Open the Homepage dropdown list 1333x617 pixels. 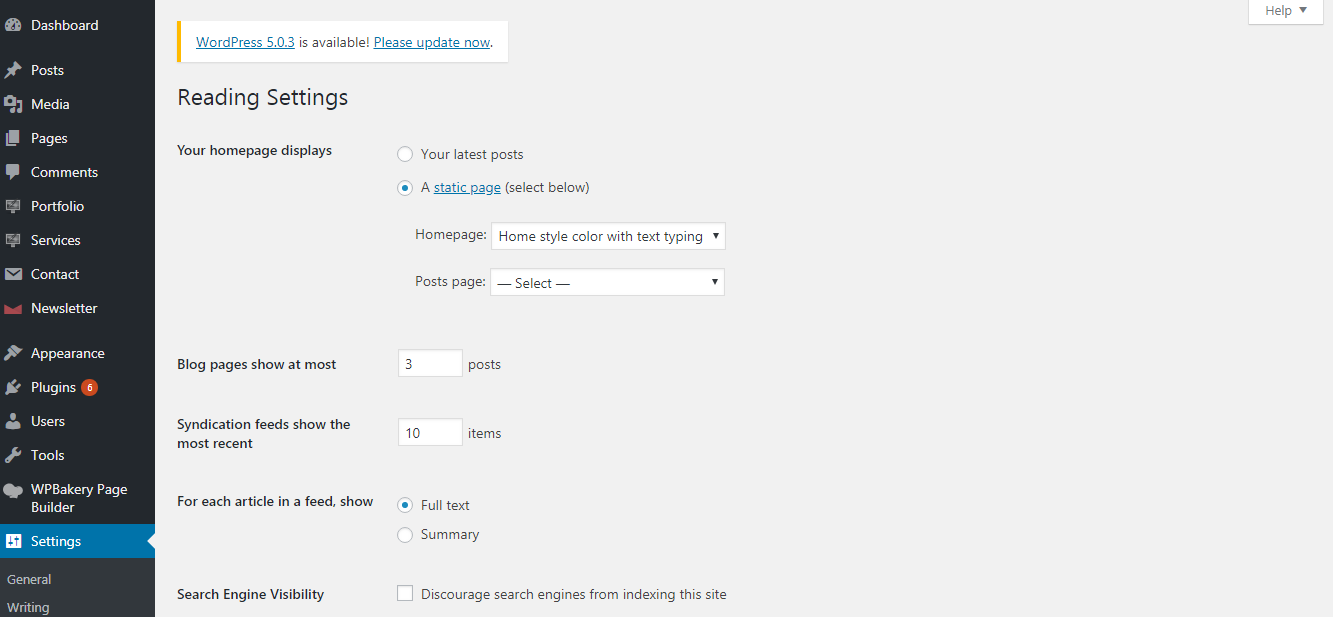click(608, 236)
